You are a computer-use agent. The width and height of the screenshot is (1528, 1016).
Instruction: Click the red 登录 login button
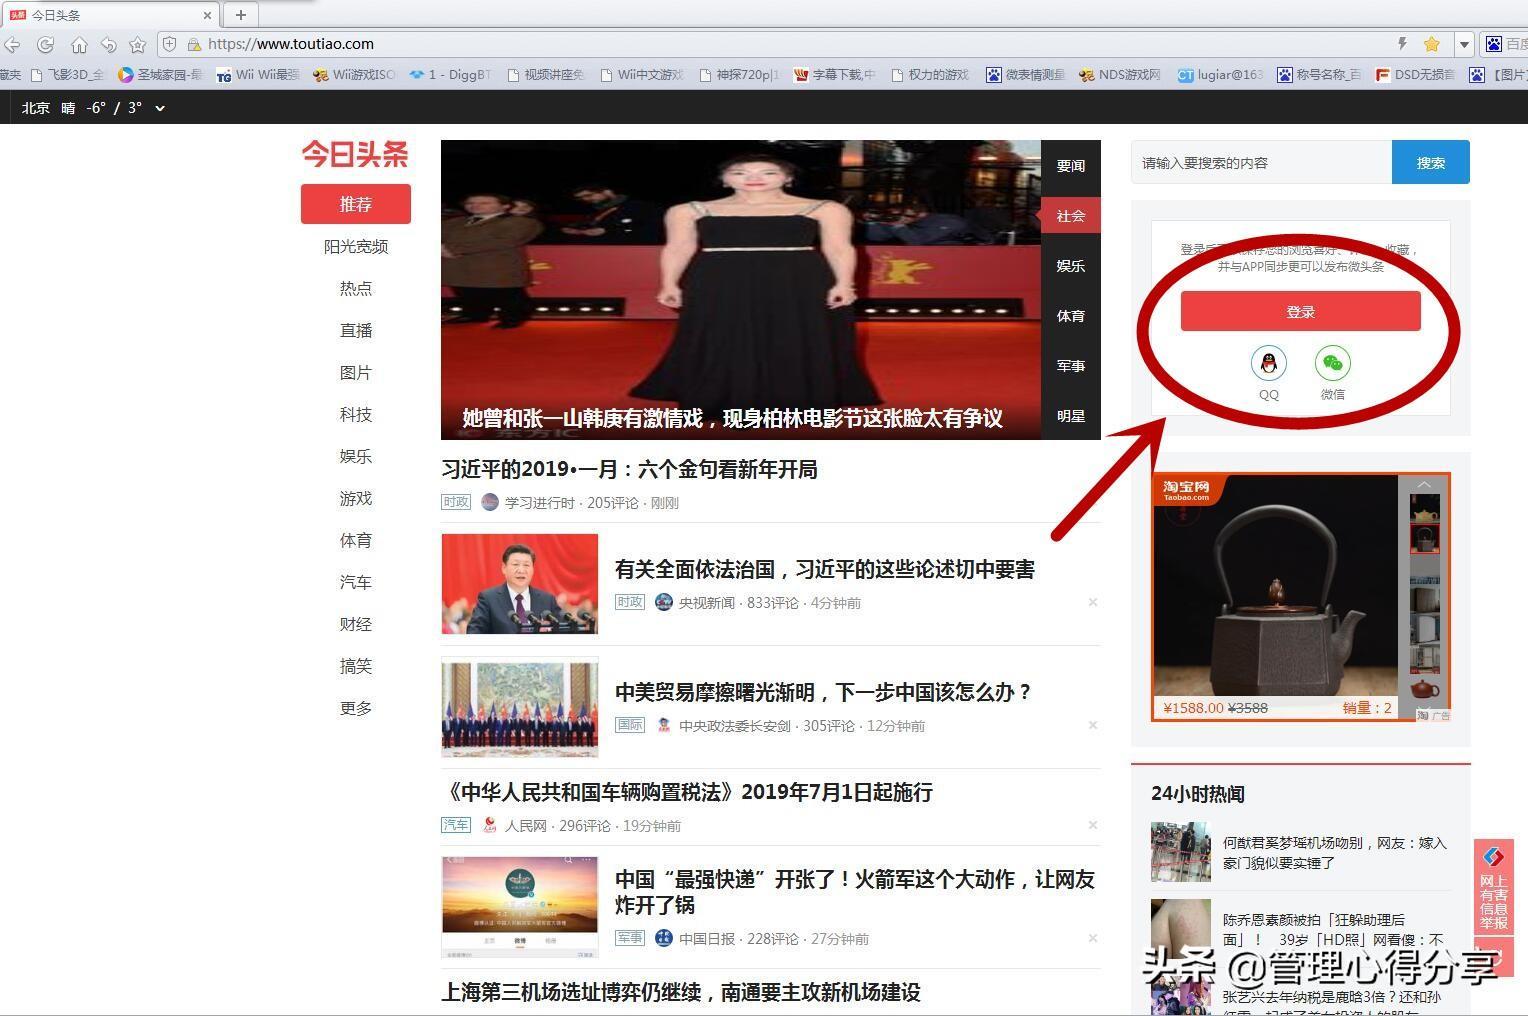click(1300, 312)
